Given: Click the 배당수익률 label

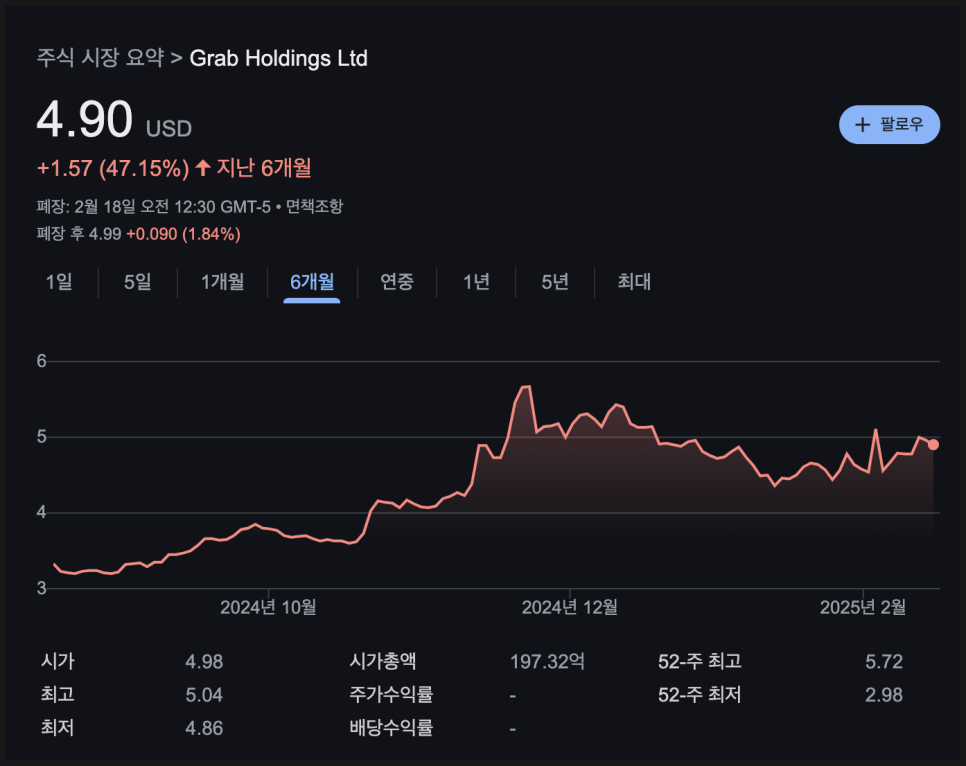Looking at the screenshot, I should pos(391,728).
